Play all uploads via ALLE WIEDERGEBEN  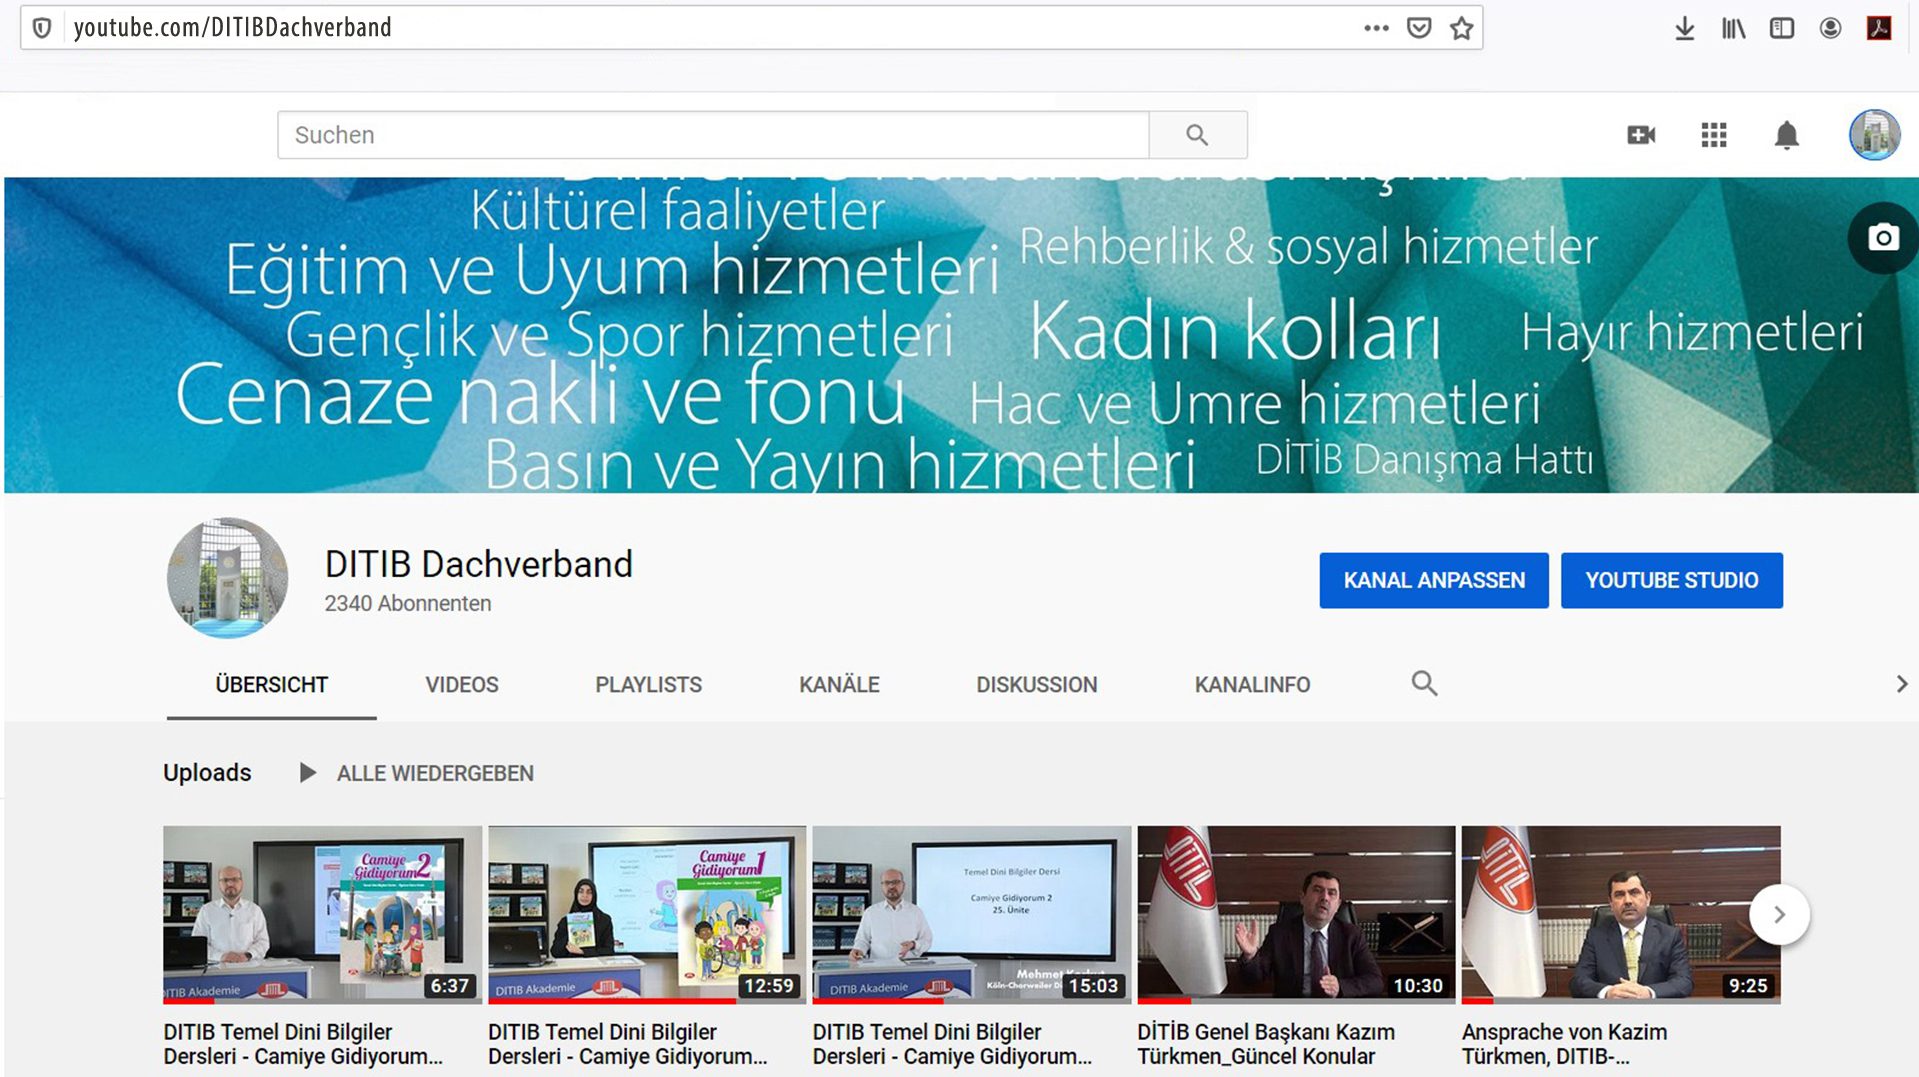434,772
